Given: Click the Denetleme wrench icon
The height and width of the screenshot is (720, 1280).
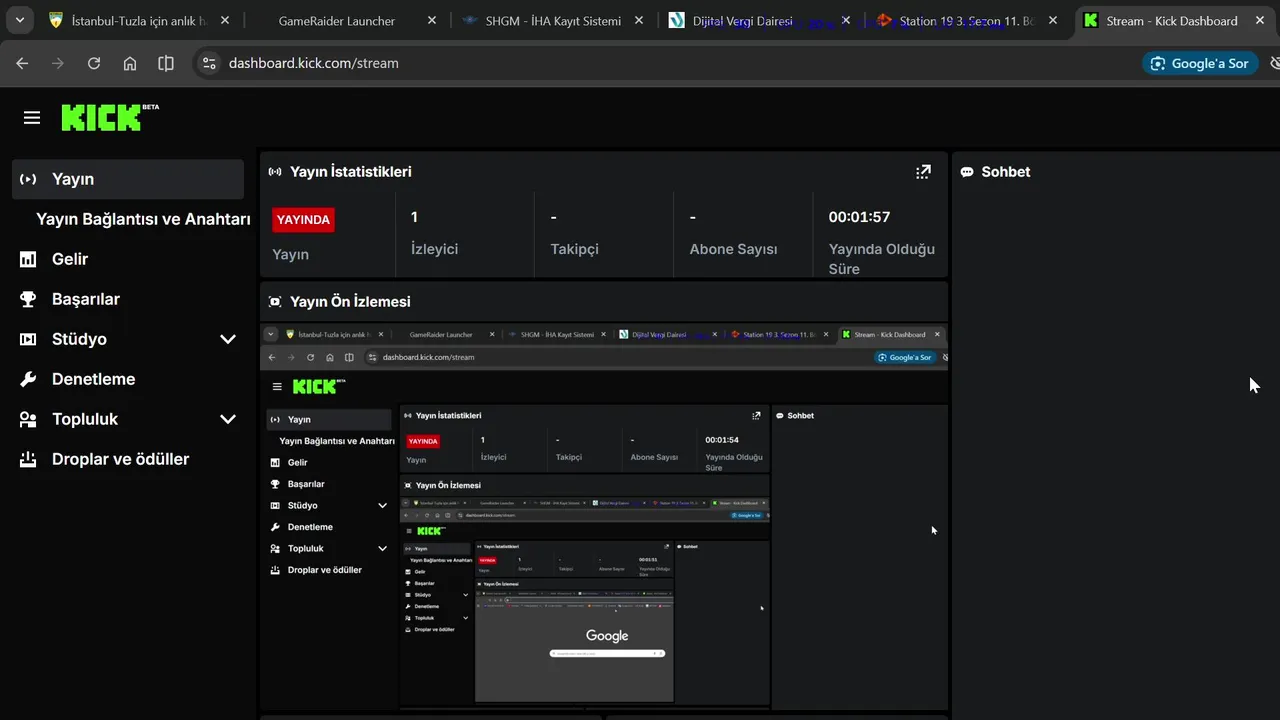Looking at the screenshot, I should click(x=28, y=379).
